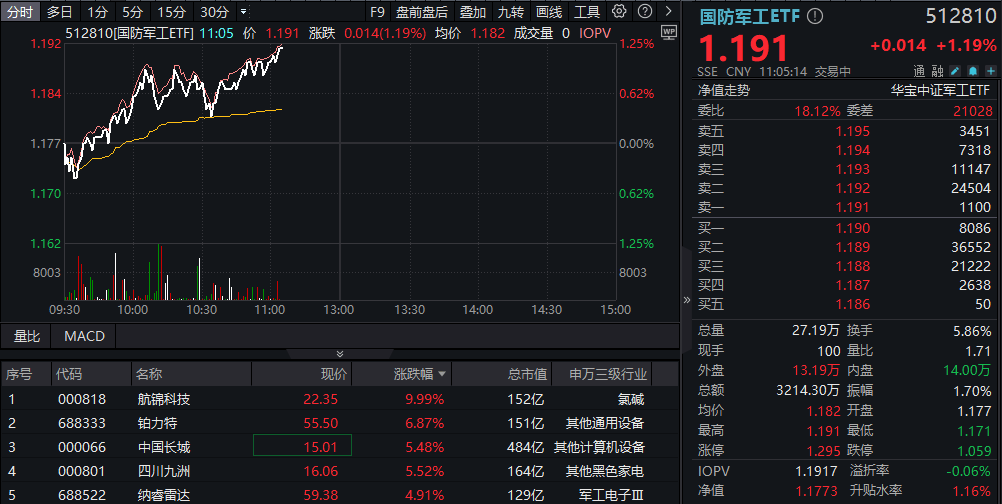This screenshot has height=504, width=1002.
Task: Click stock code 000818
Action: [82, 399]
